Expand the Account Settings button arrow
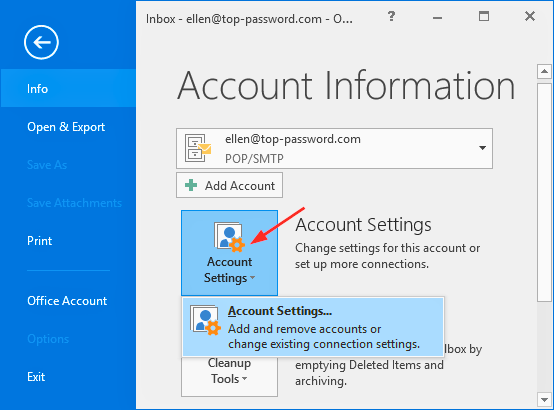The image size is (554, 410). click(x=252, y=278)
